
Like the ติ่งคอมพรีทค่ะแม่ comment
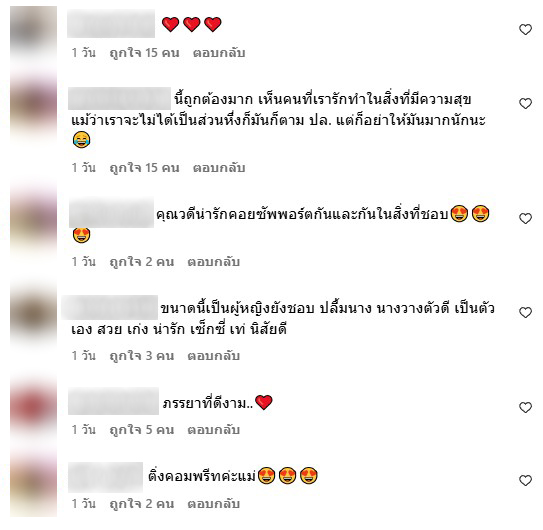(x=525, y=480)
